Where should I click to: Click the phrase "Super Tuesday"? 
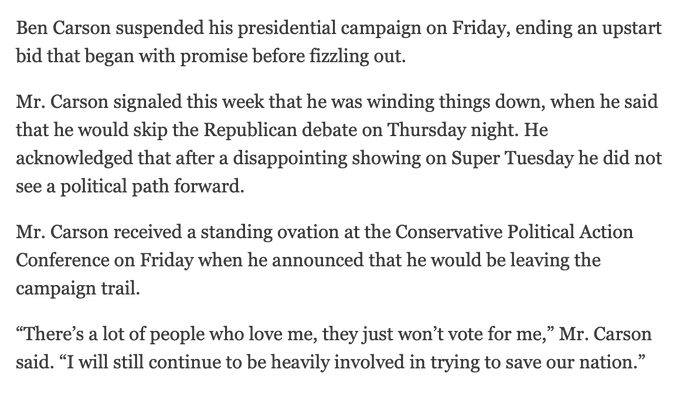click(512, 159)
